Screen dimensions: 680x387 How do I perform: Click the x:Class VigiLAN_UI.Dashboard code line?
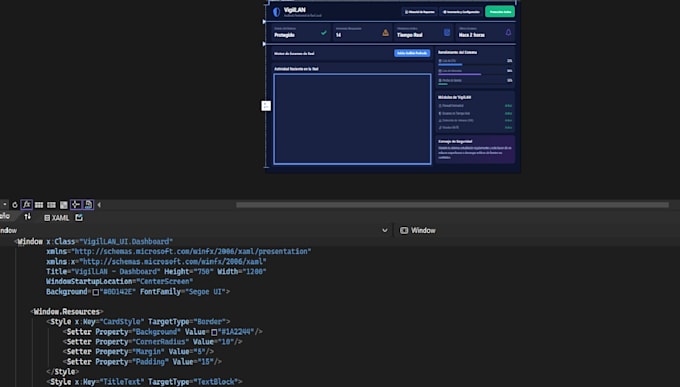coord(95,242)
